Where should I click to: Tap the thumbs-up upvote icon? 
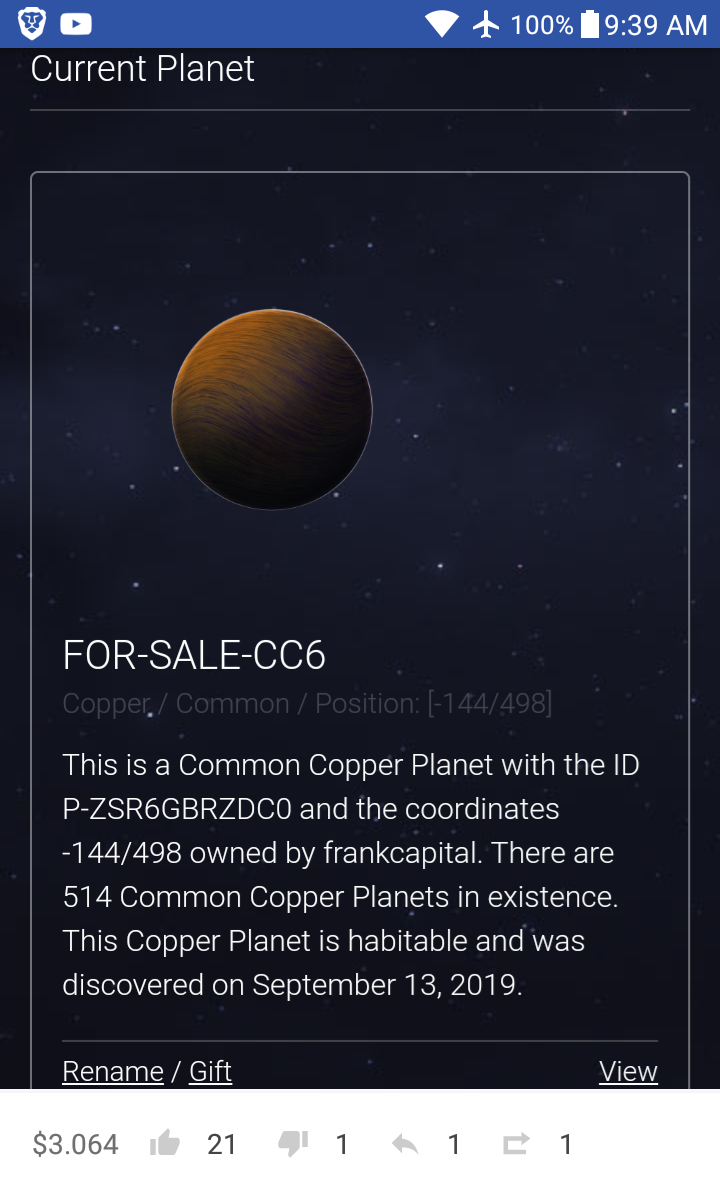tap(164, 1144)
